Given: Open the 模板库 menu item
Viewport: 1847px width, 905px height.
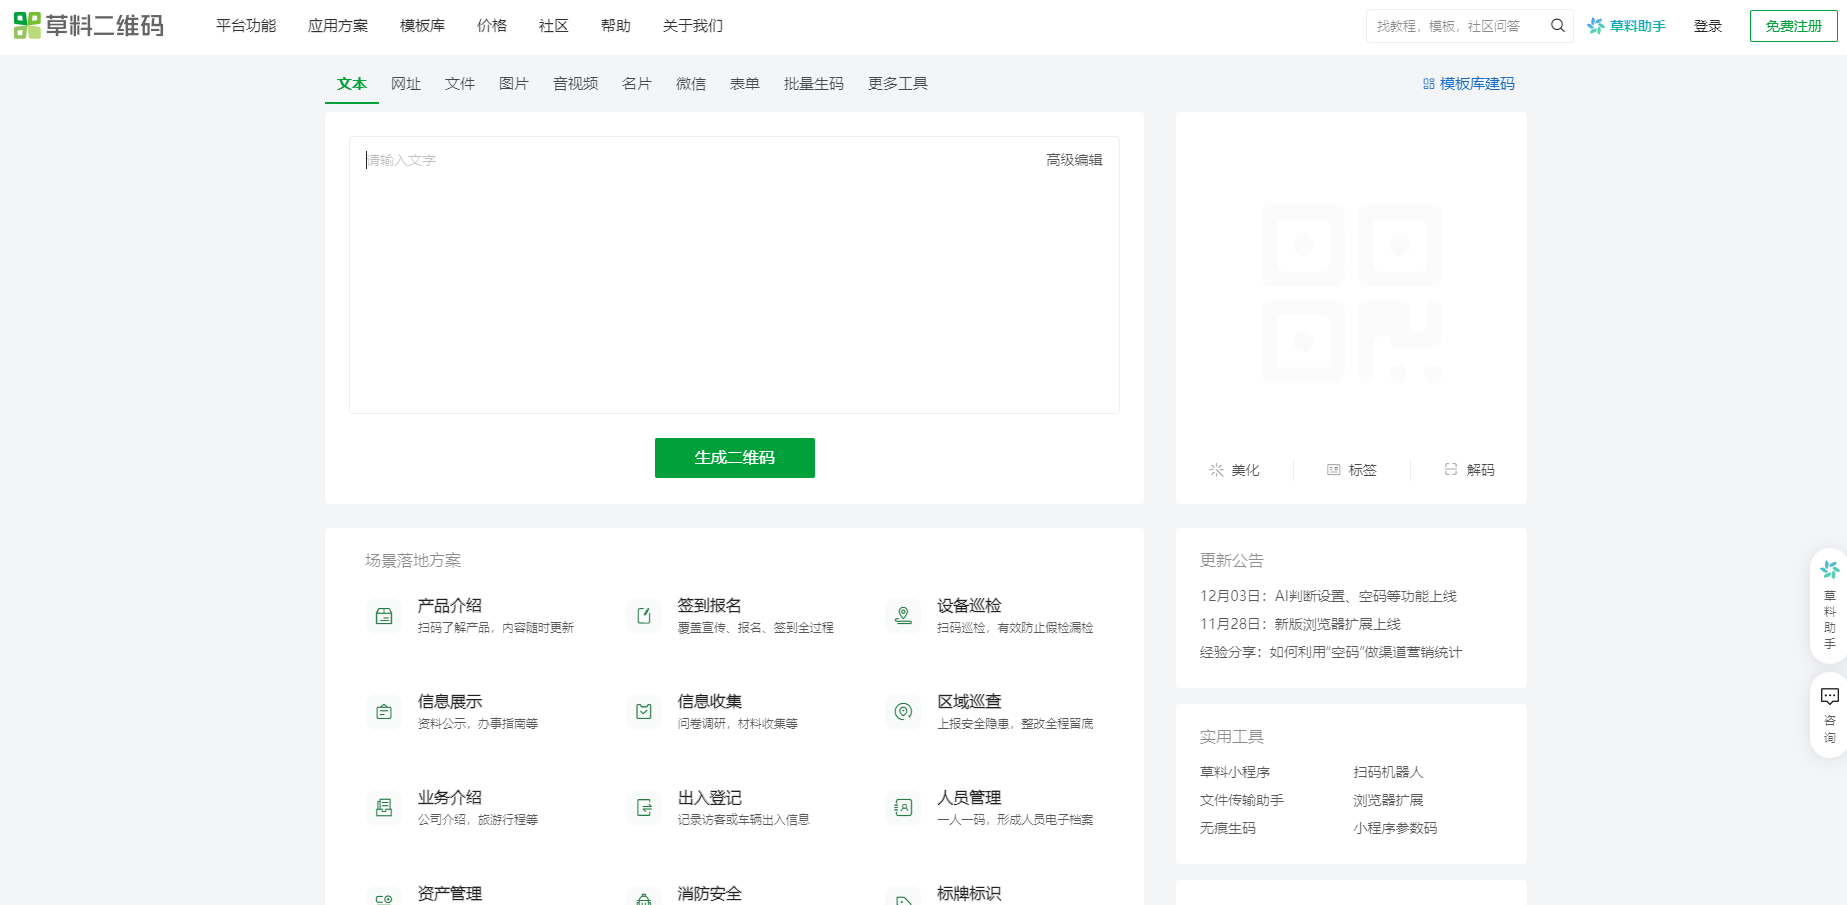Looking at the screenshot, I should 422,26.
